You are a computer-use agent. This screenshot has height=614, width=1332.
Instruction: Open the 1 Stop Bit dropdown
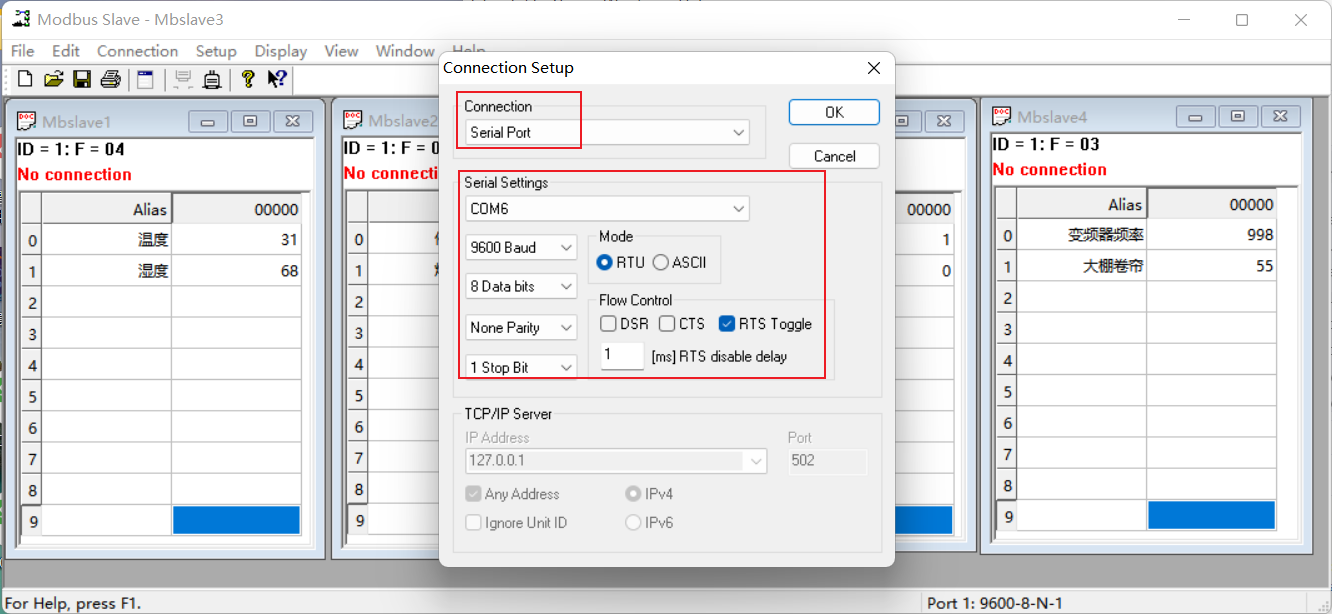point(521,367)
